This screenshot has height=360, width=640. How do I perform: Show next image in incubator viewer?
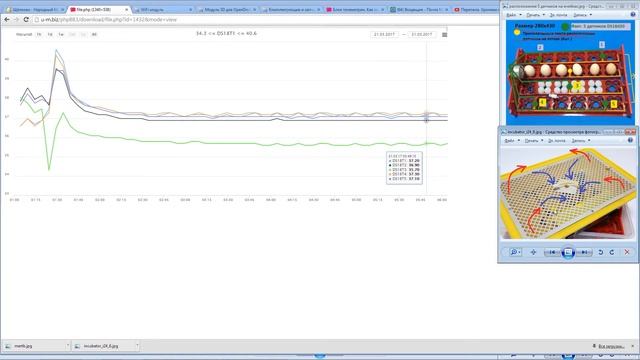click(x=584, y=252)
